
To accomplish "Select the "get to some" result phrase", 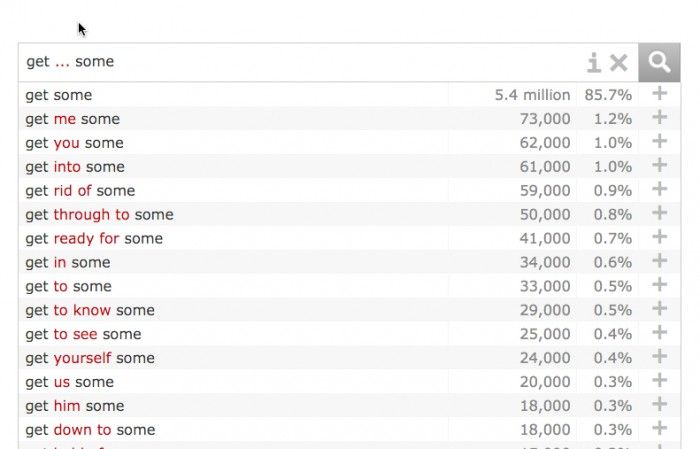I will 68,286.
